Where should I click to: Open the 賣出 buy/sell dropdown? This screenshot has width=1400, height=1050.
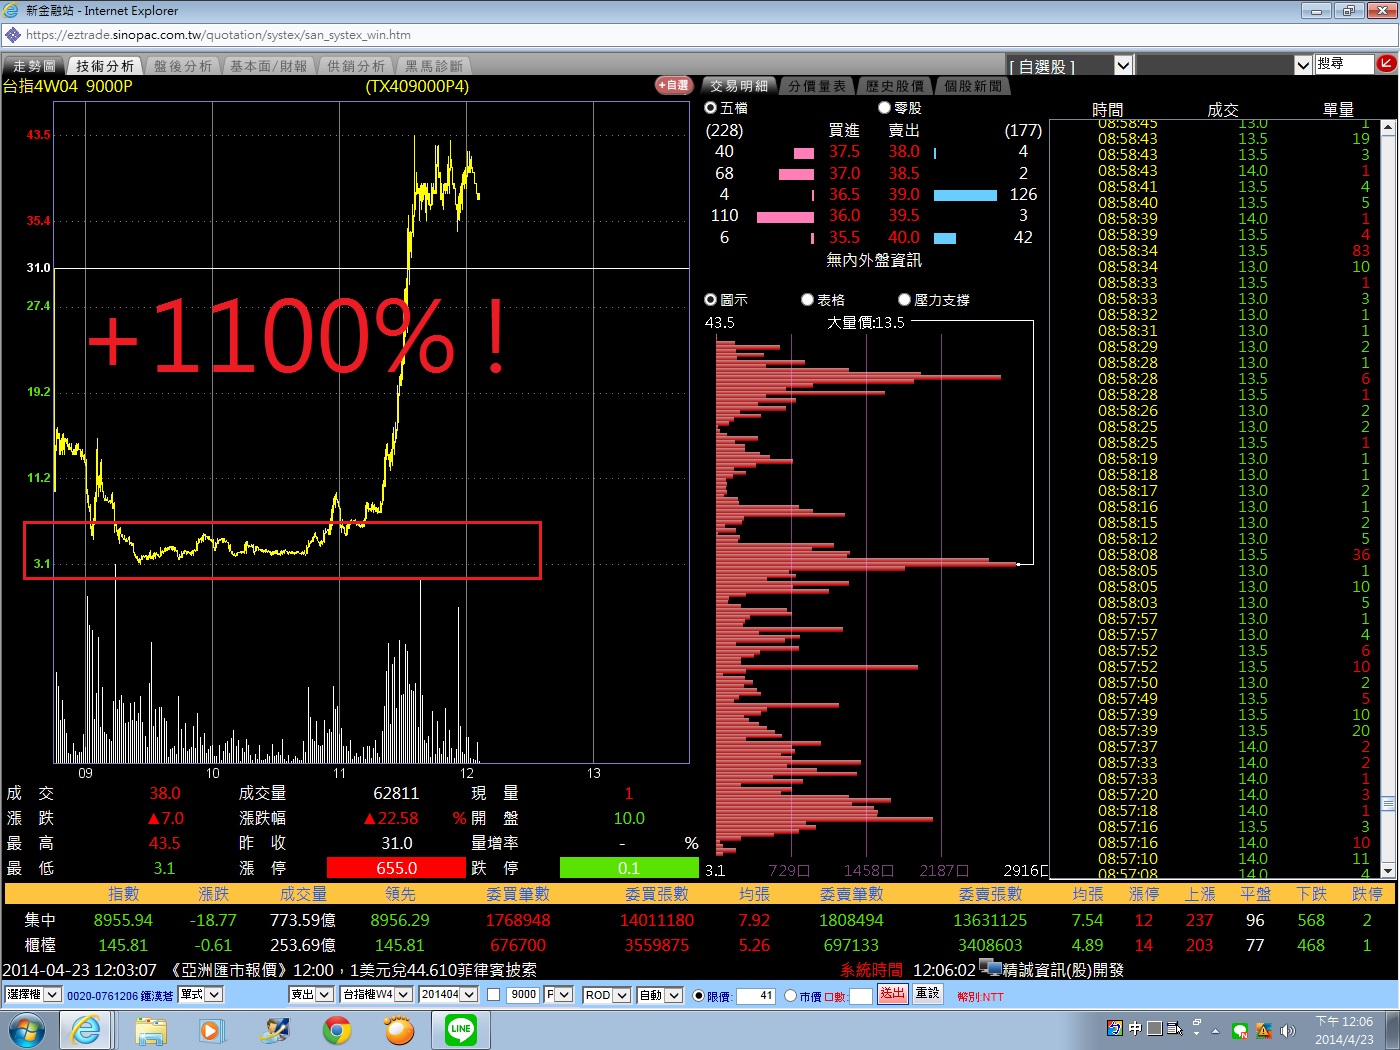tap(311, 995)
